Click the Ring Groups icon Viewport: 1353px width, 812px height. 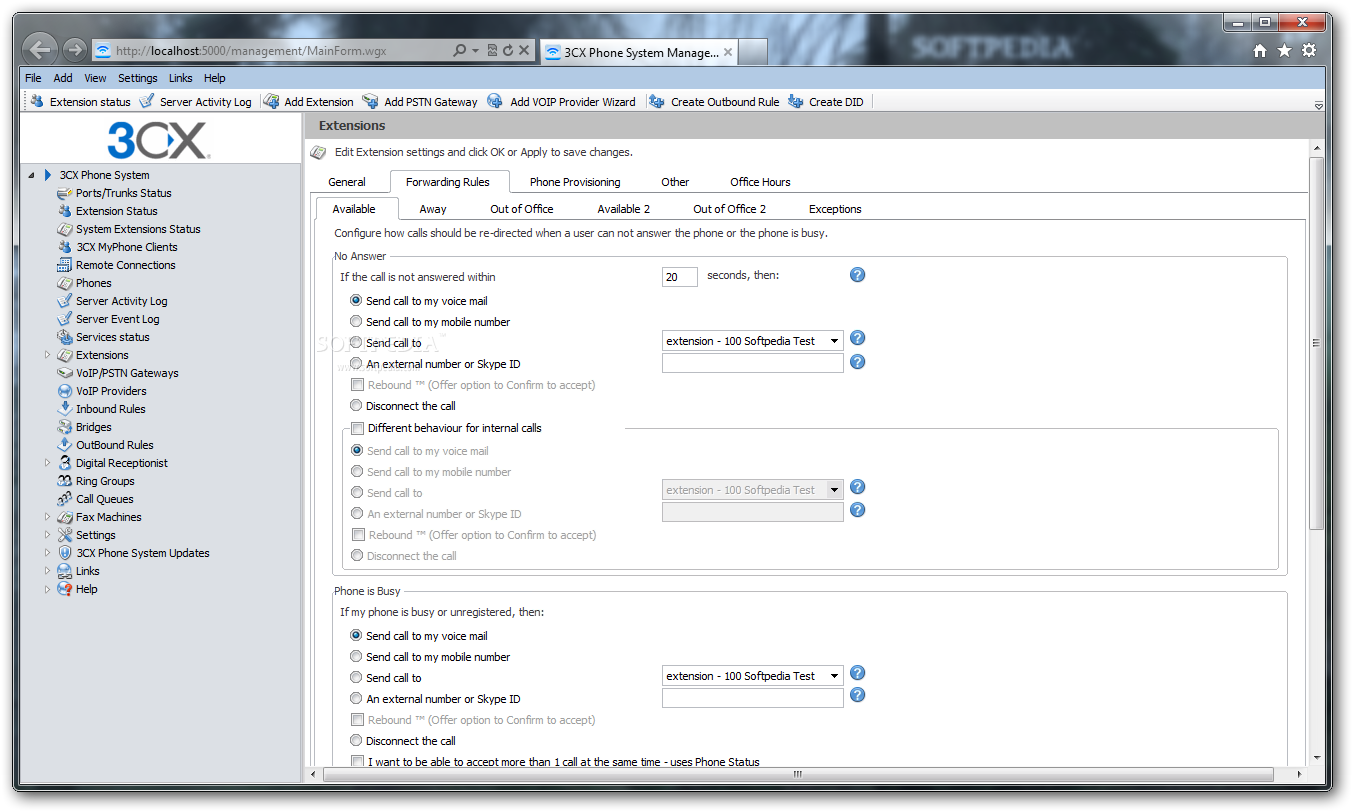65,481
